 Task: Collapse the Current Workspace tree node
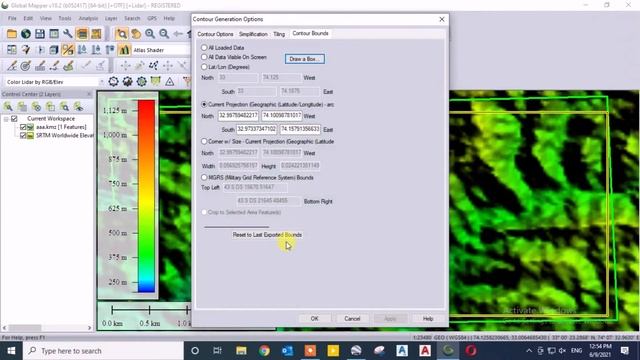click(6, 119)
